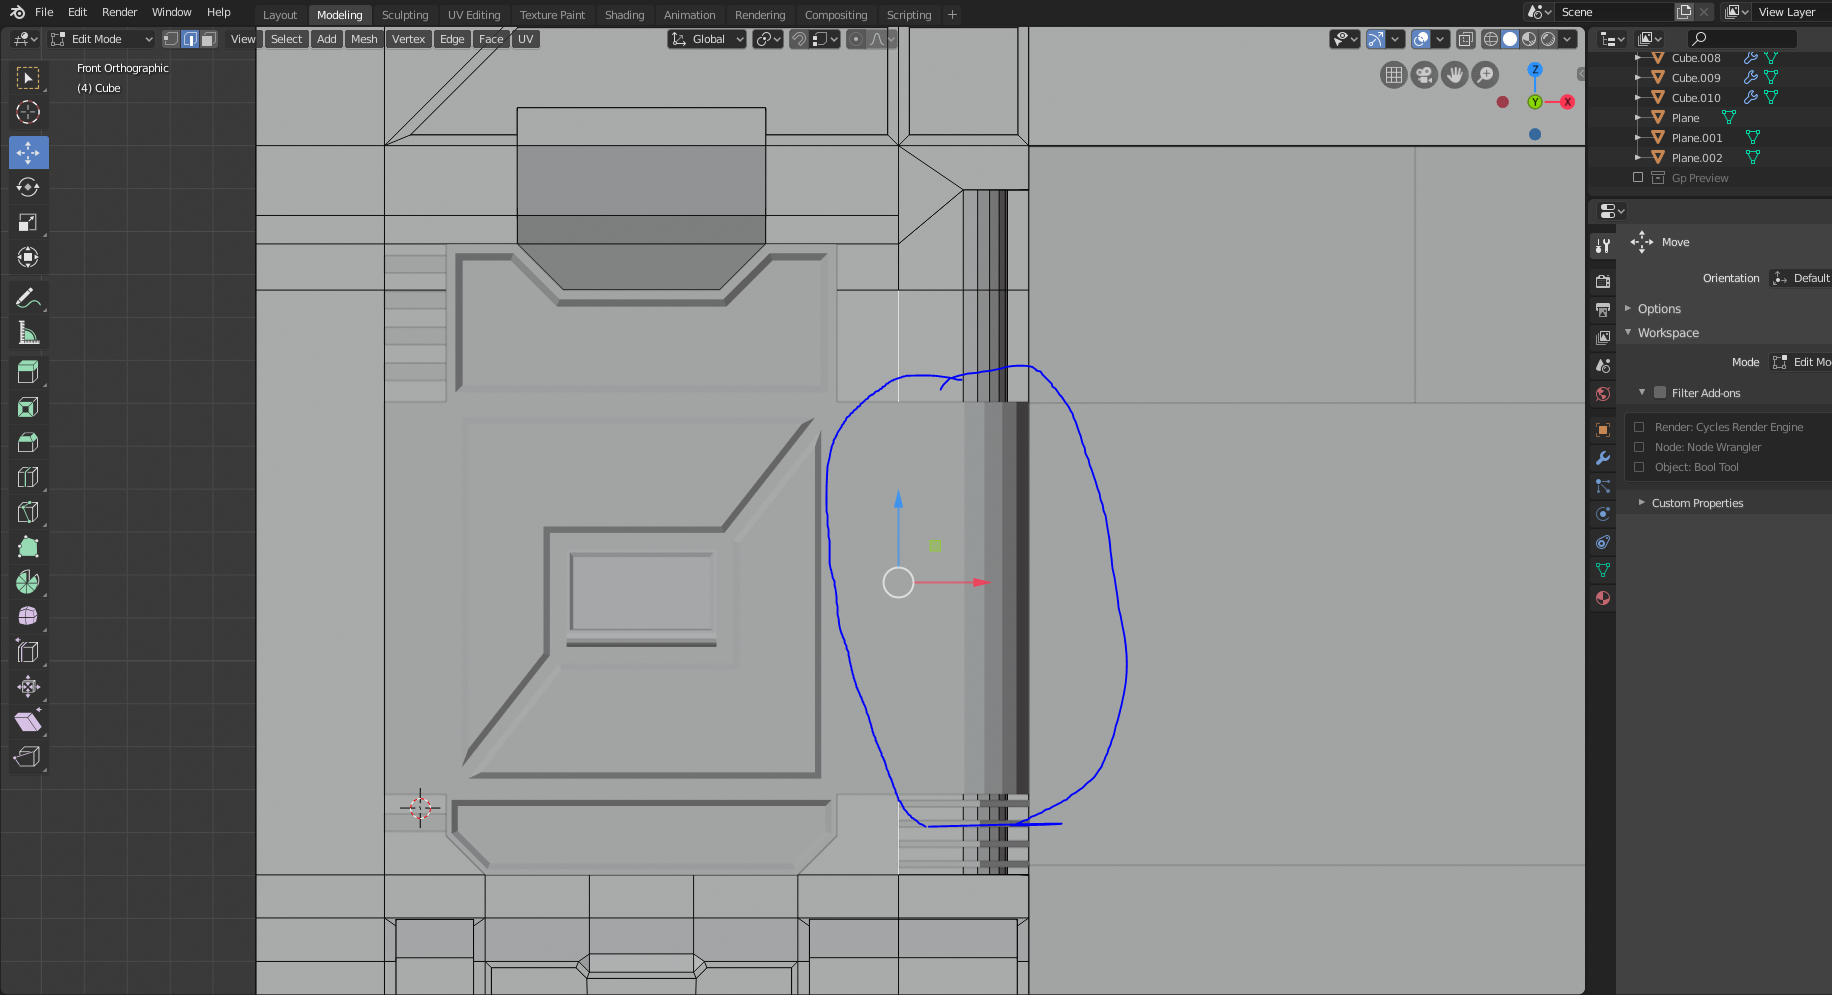Select the Measure tool
The height and width of the screenshot is (995, 1832).
coord(28,333)
